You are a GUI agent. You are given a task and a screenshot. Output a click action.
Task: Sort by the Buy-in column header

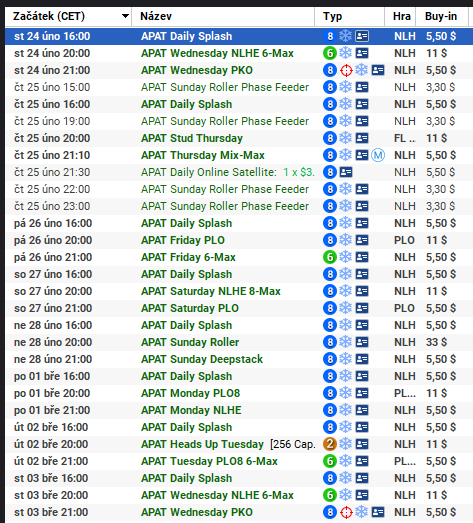point(441,16)
